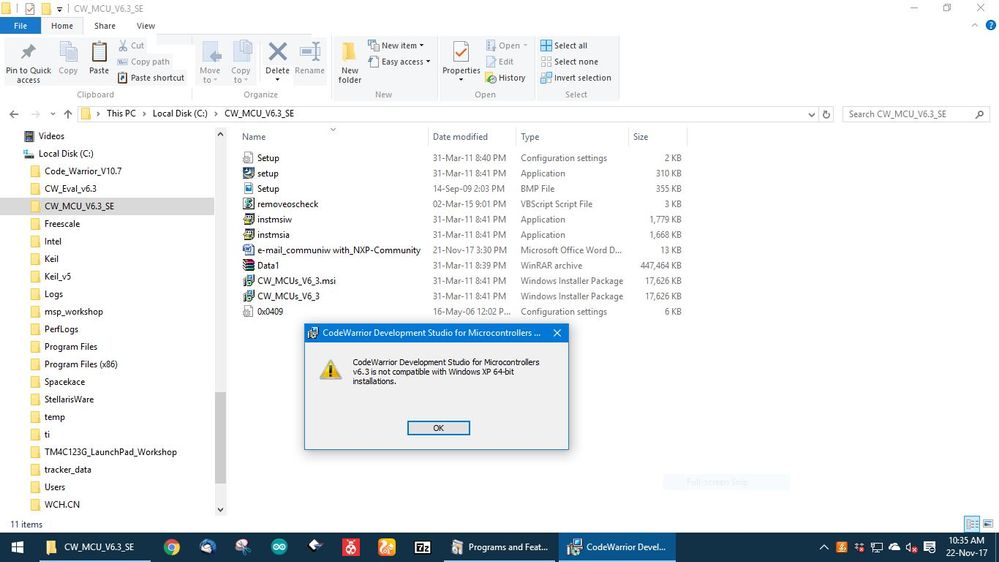Click the Refresh button
This screenshot has width=999, height=562.
click(x=826, y=115)
